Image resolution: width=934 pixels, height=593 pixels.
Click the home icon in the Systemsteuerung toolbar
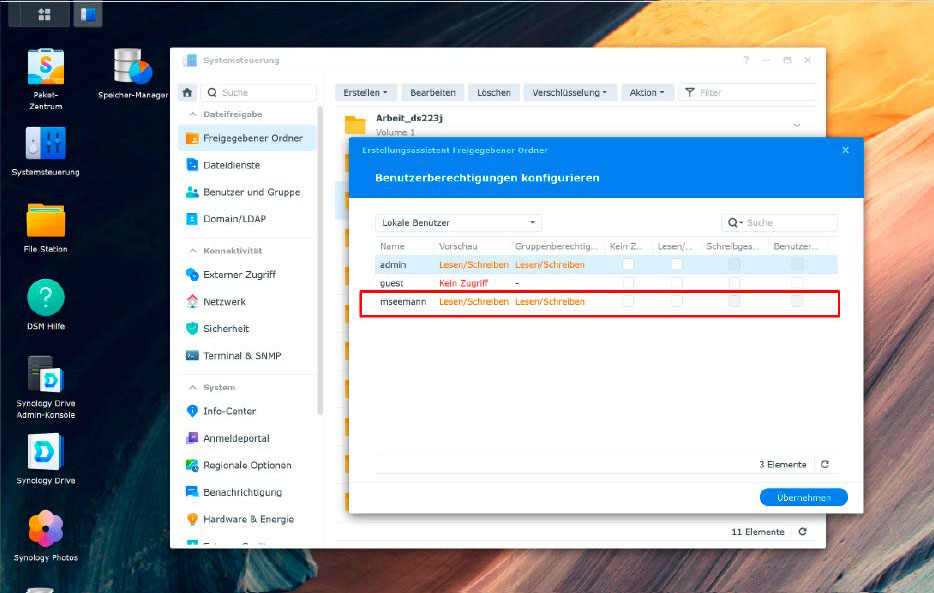pyautogui.click(x=187, y=91)
